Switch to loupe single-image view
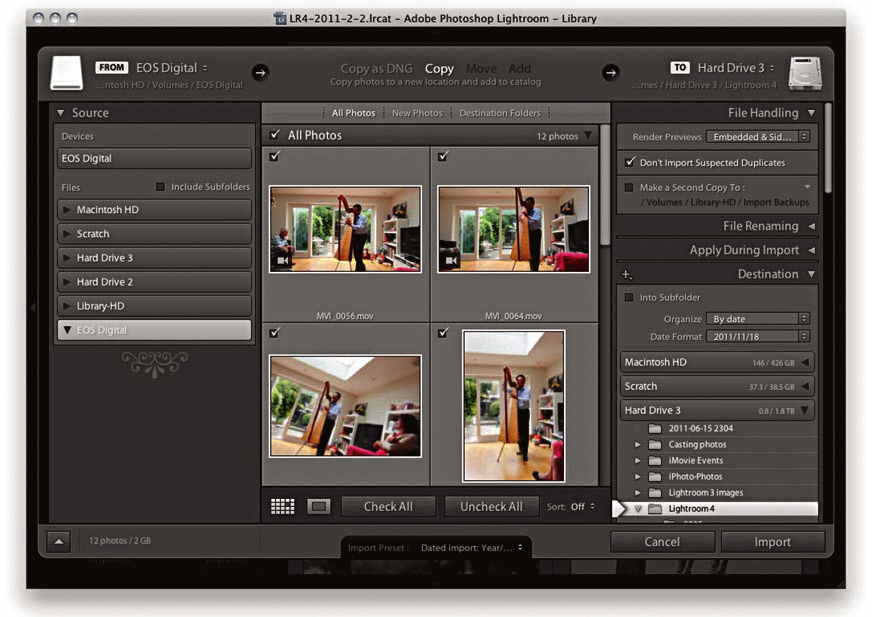Viewport: 872px width, 617px height. coord(319,506)
